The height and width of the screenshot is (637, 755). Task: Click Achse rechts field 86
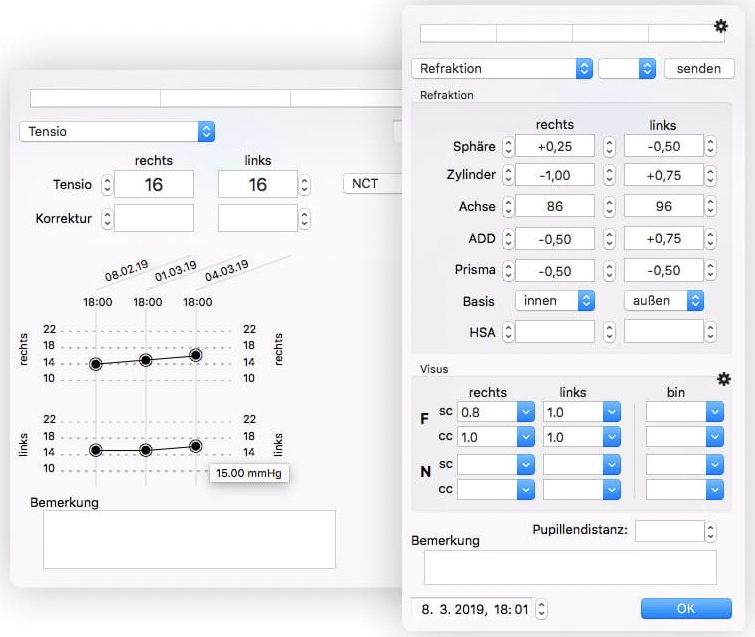(x=555, y=206)
